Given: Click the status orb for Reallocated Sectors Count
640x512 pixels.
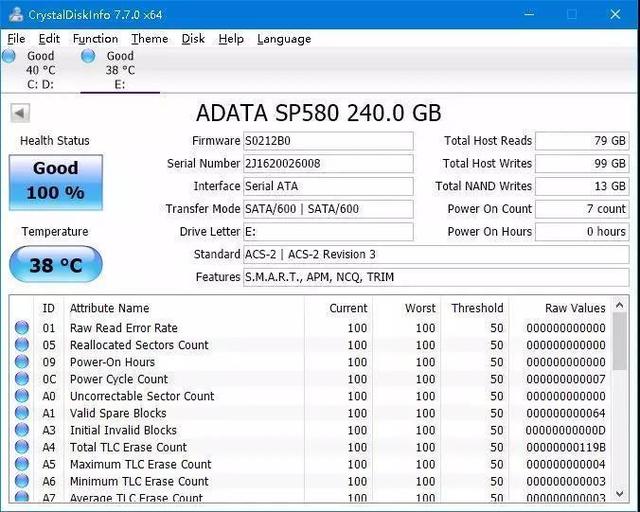Looking at the screenshot, I should [x=22, y=345].
